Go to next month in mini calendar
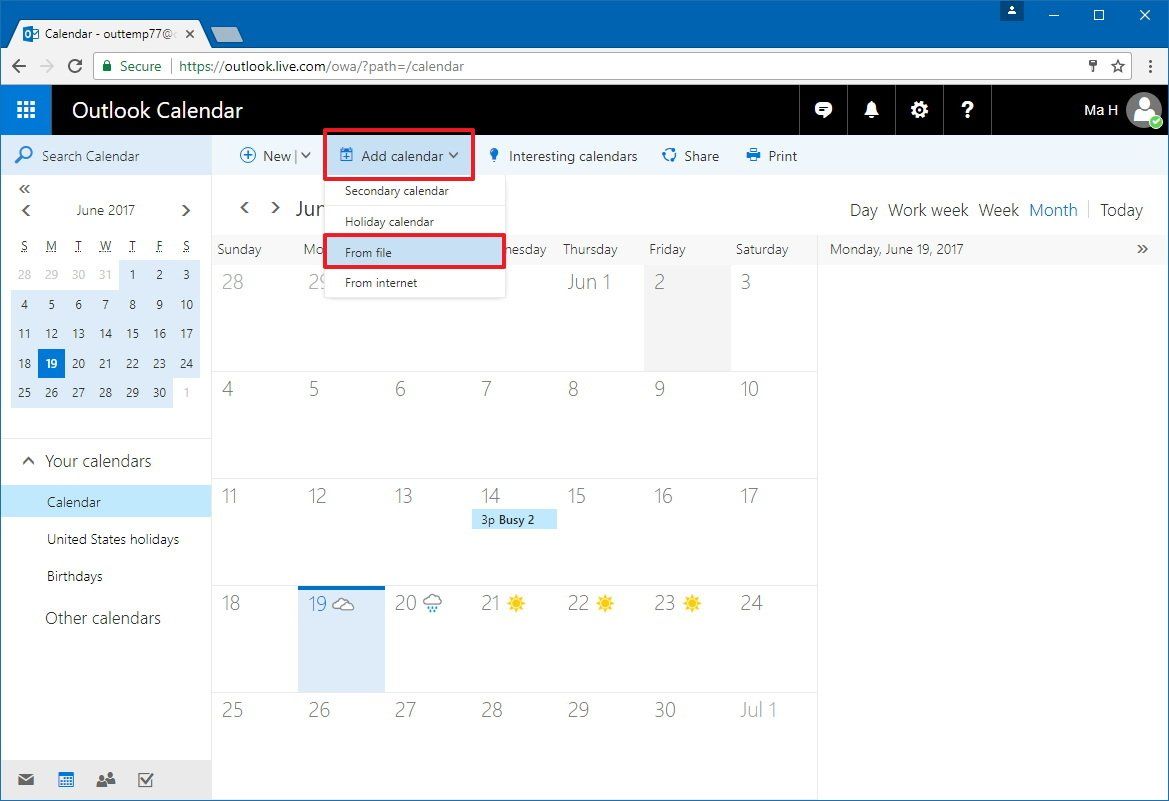 (186, 210)
